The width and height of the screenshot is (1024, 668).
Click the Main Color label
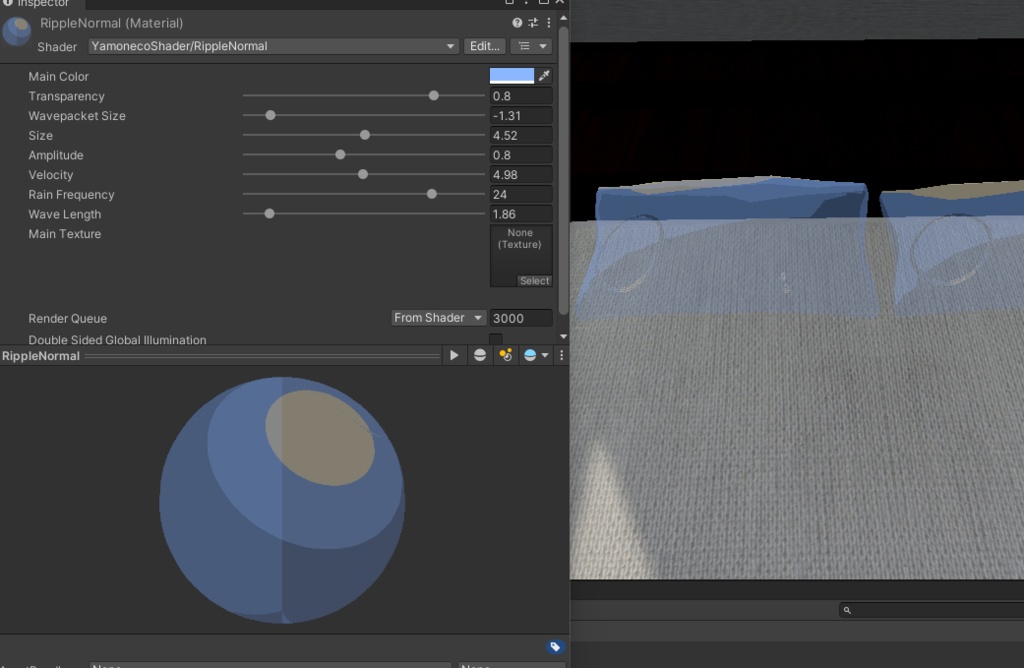[58, 76]
